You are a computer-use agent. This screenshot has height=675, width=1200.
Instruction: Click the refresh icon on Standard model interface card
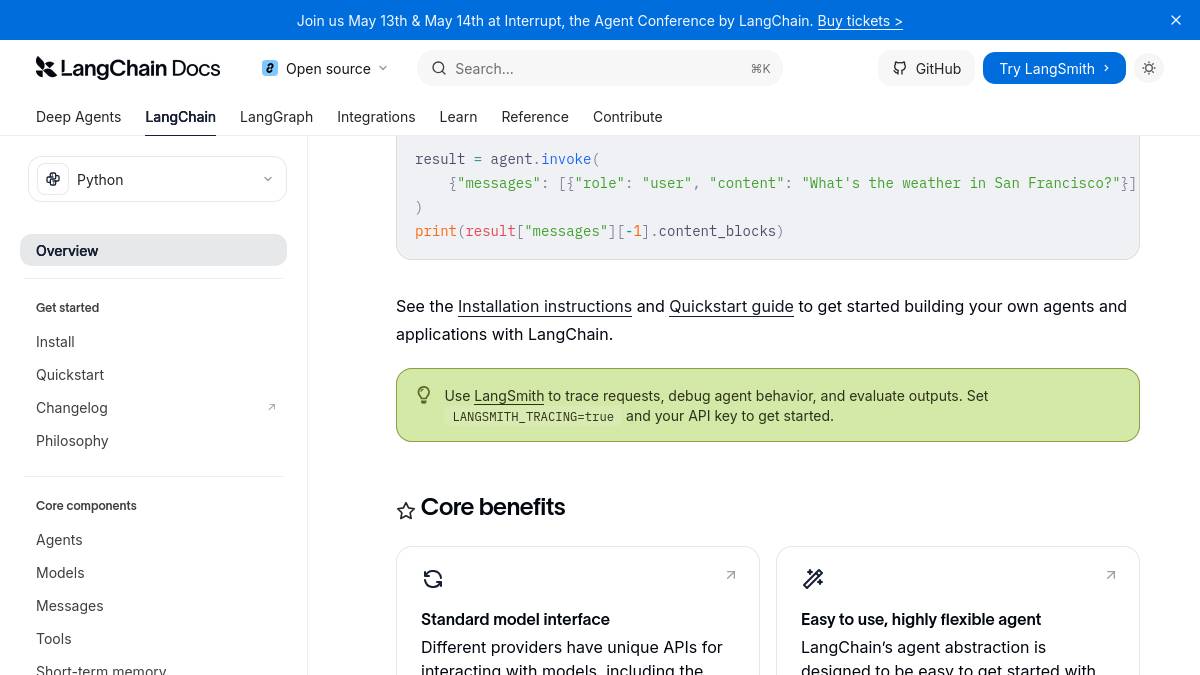(433, 579)
